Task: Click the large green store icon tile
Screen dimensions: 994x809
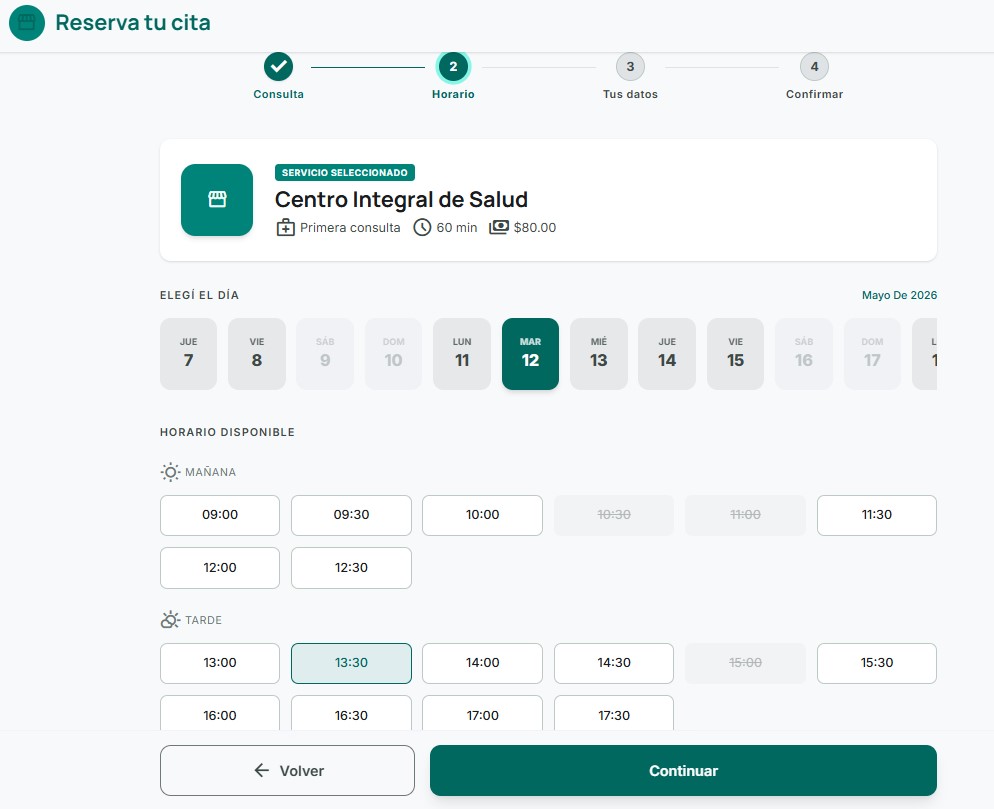Action: pyautogui.click(x=217, y=200)
